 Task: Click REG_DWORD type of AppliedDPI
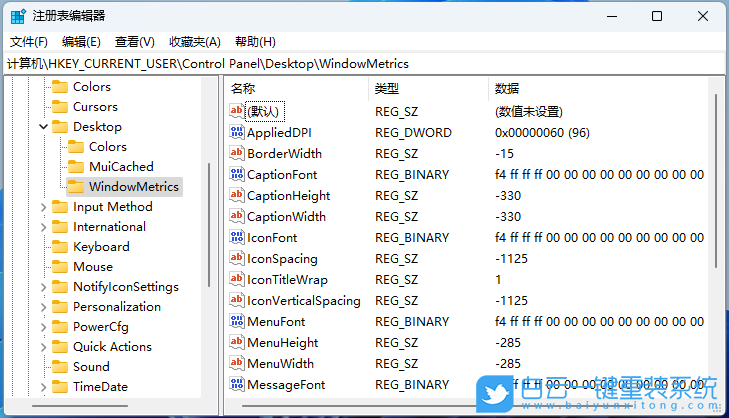pyautogui.click(x=413, y=133)
